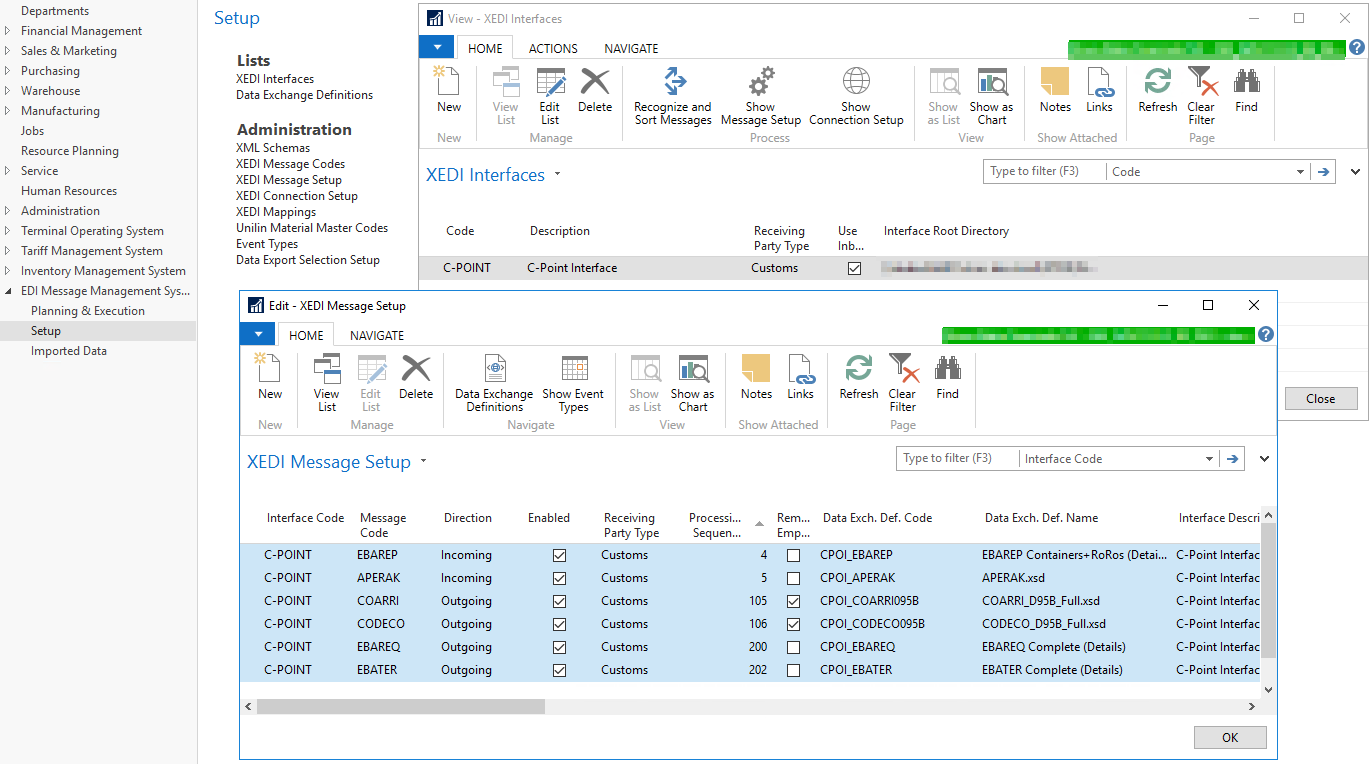Click filter text box in Message Setup
This screenshot has width=1371, height=764.
click(957, 459)
